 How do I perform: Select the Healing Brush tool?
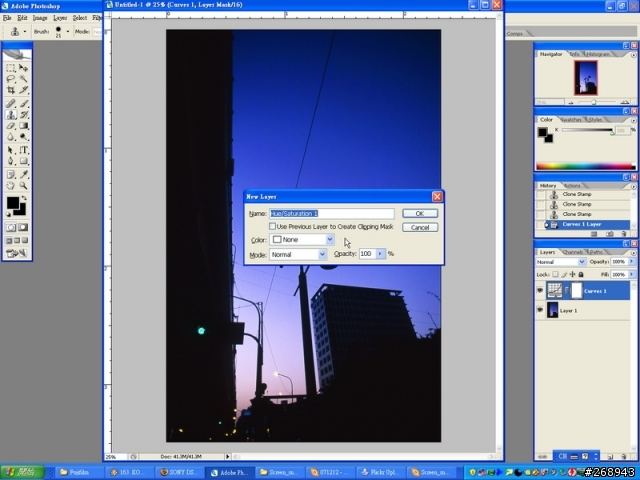(x=11, y=104)
